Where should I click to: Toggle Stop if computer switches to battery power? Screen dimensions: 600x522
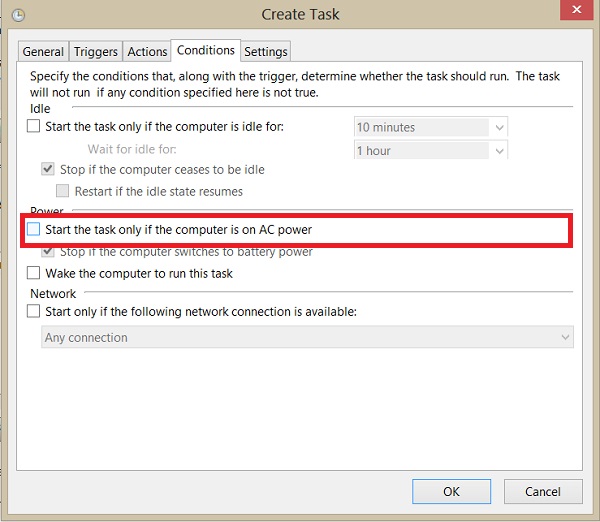coord(48,251)
